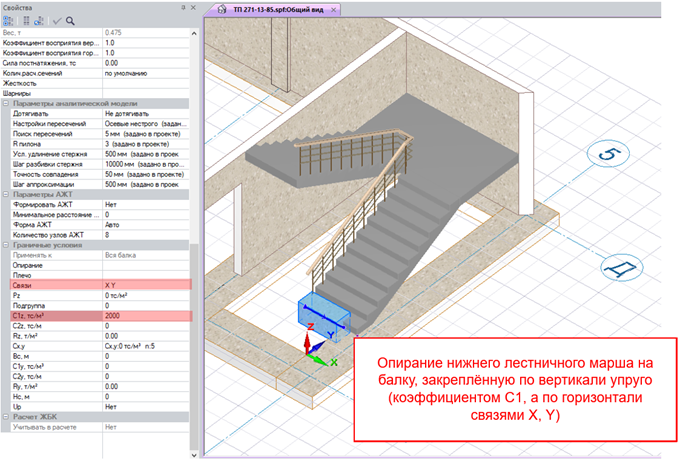Click the R пилона value '3 (задано в проекте)'
This screenshot has height=461, width=680.
click(x=146, y=144)
